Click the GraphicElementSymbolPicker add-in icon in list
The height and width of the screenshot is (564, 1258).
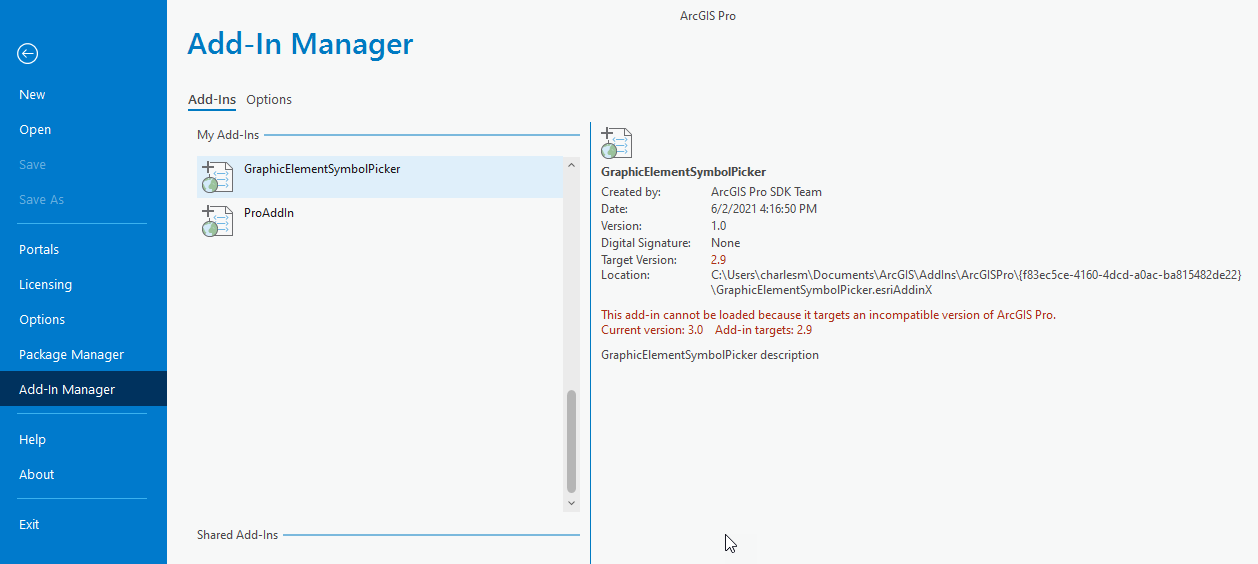tap(217, 177)
